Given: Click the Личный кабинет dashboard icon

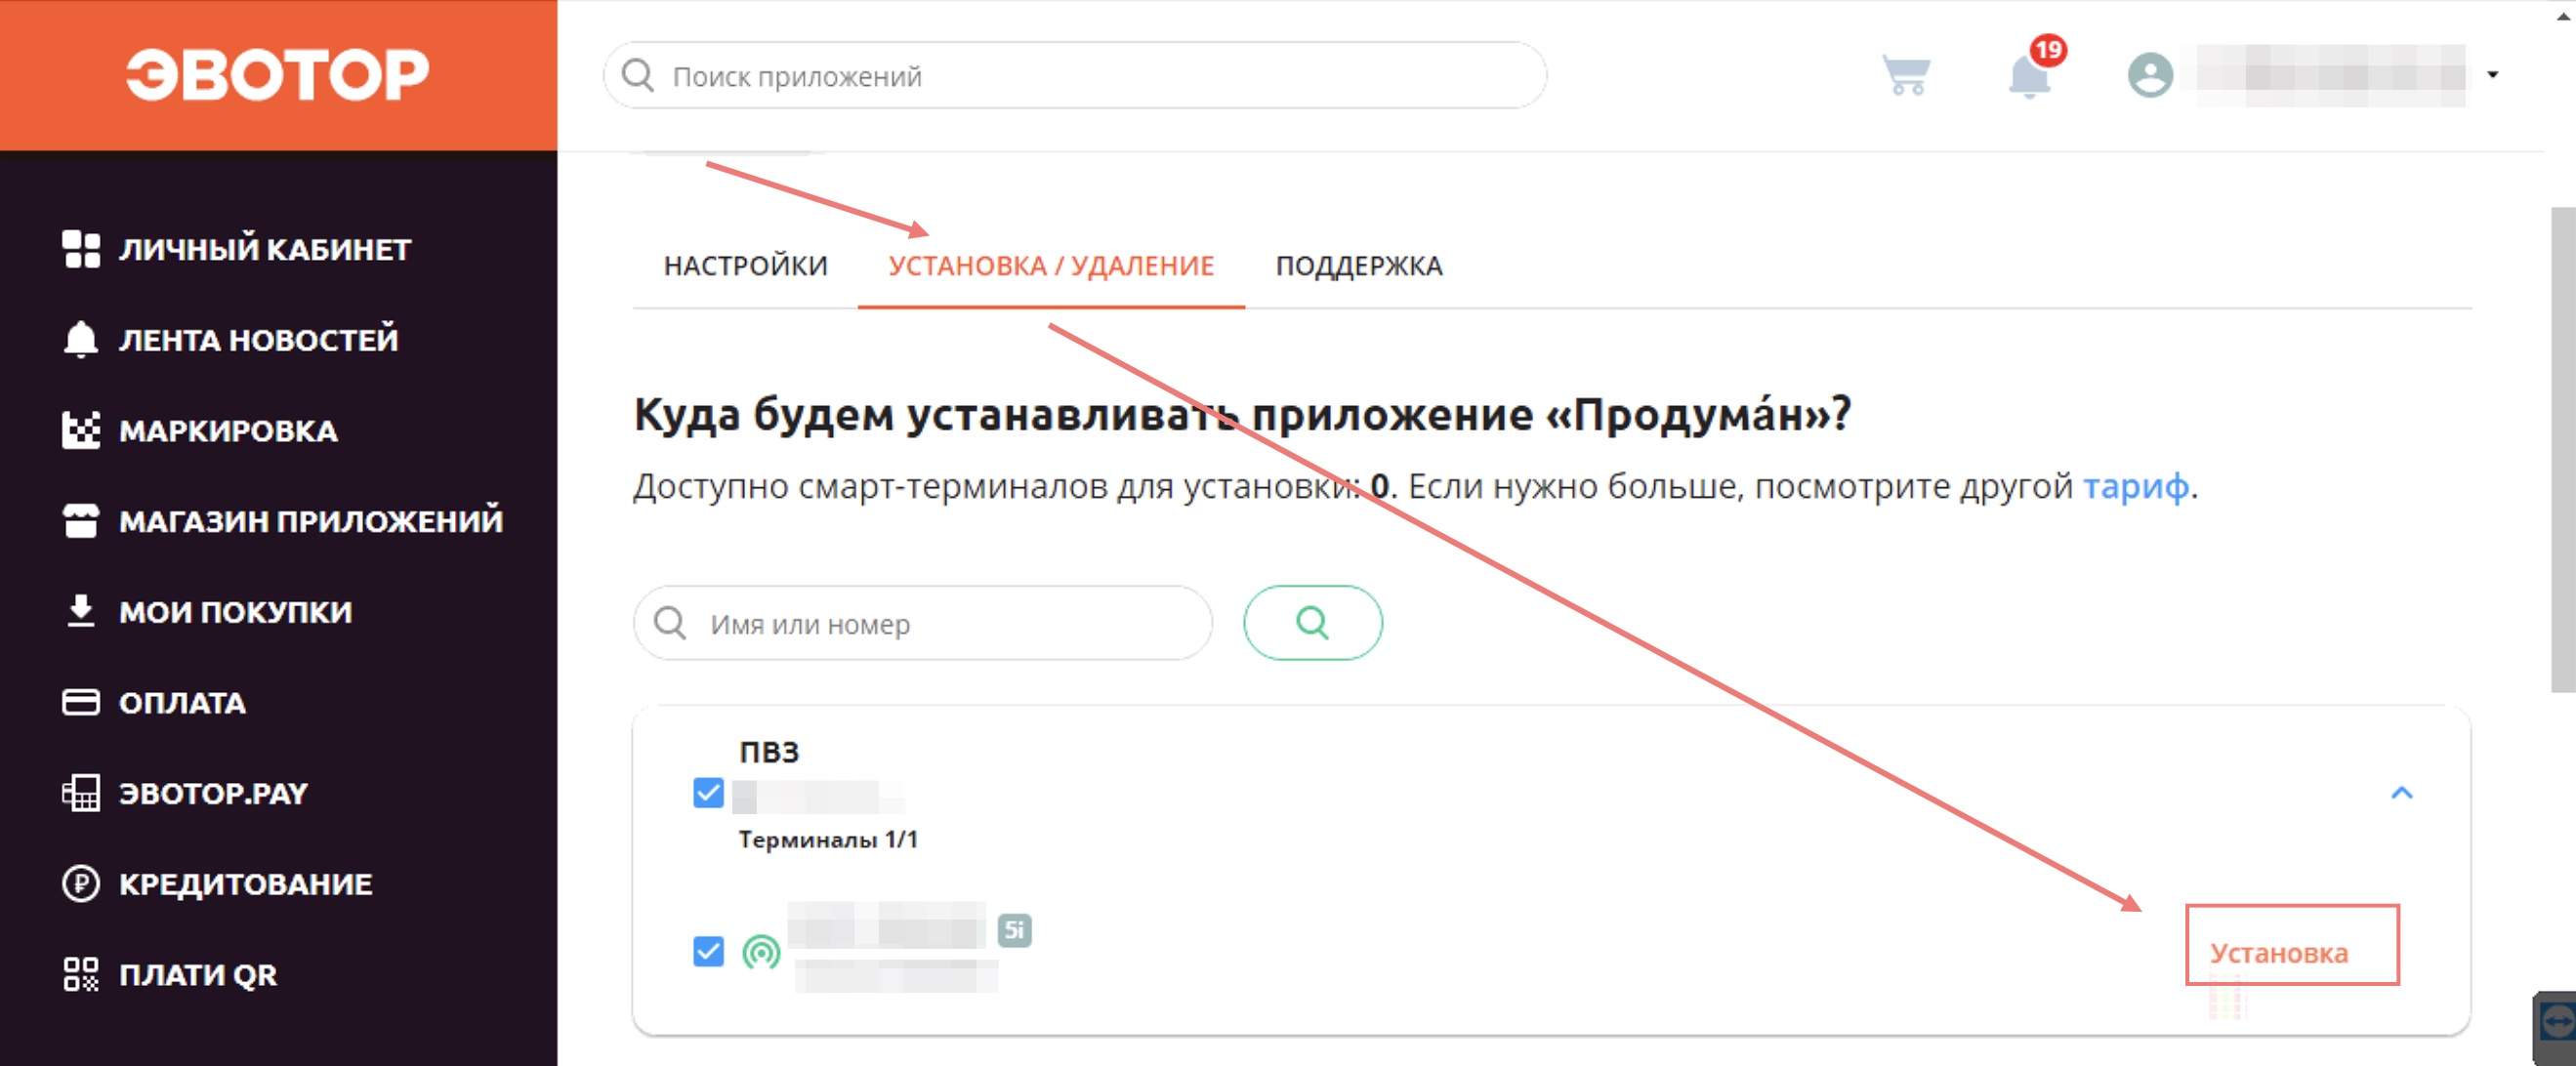Looking at the screenshot, I should click(x=81, y=249).
